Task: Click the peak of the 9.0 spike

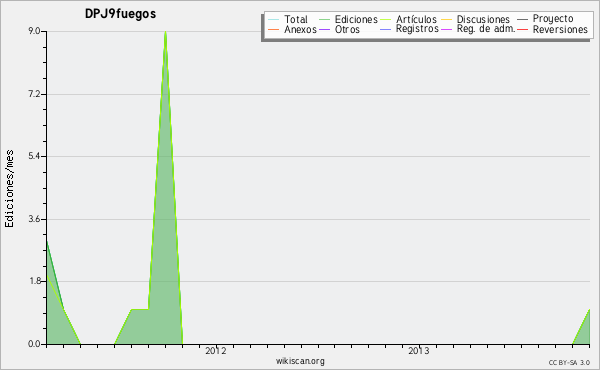Action: coord(165,32)
